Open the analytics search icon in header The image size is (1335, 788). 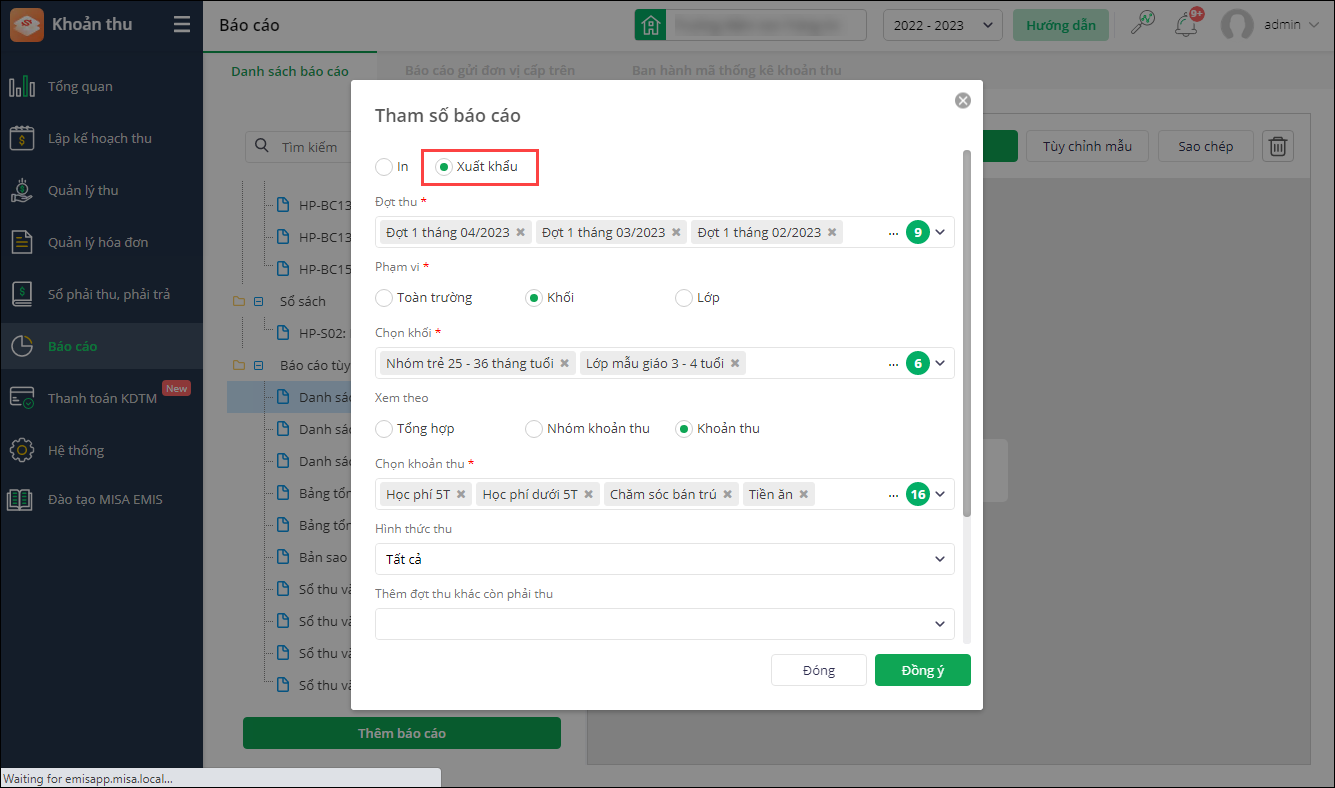click(x=1142, y=23)
